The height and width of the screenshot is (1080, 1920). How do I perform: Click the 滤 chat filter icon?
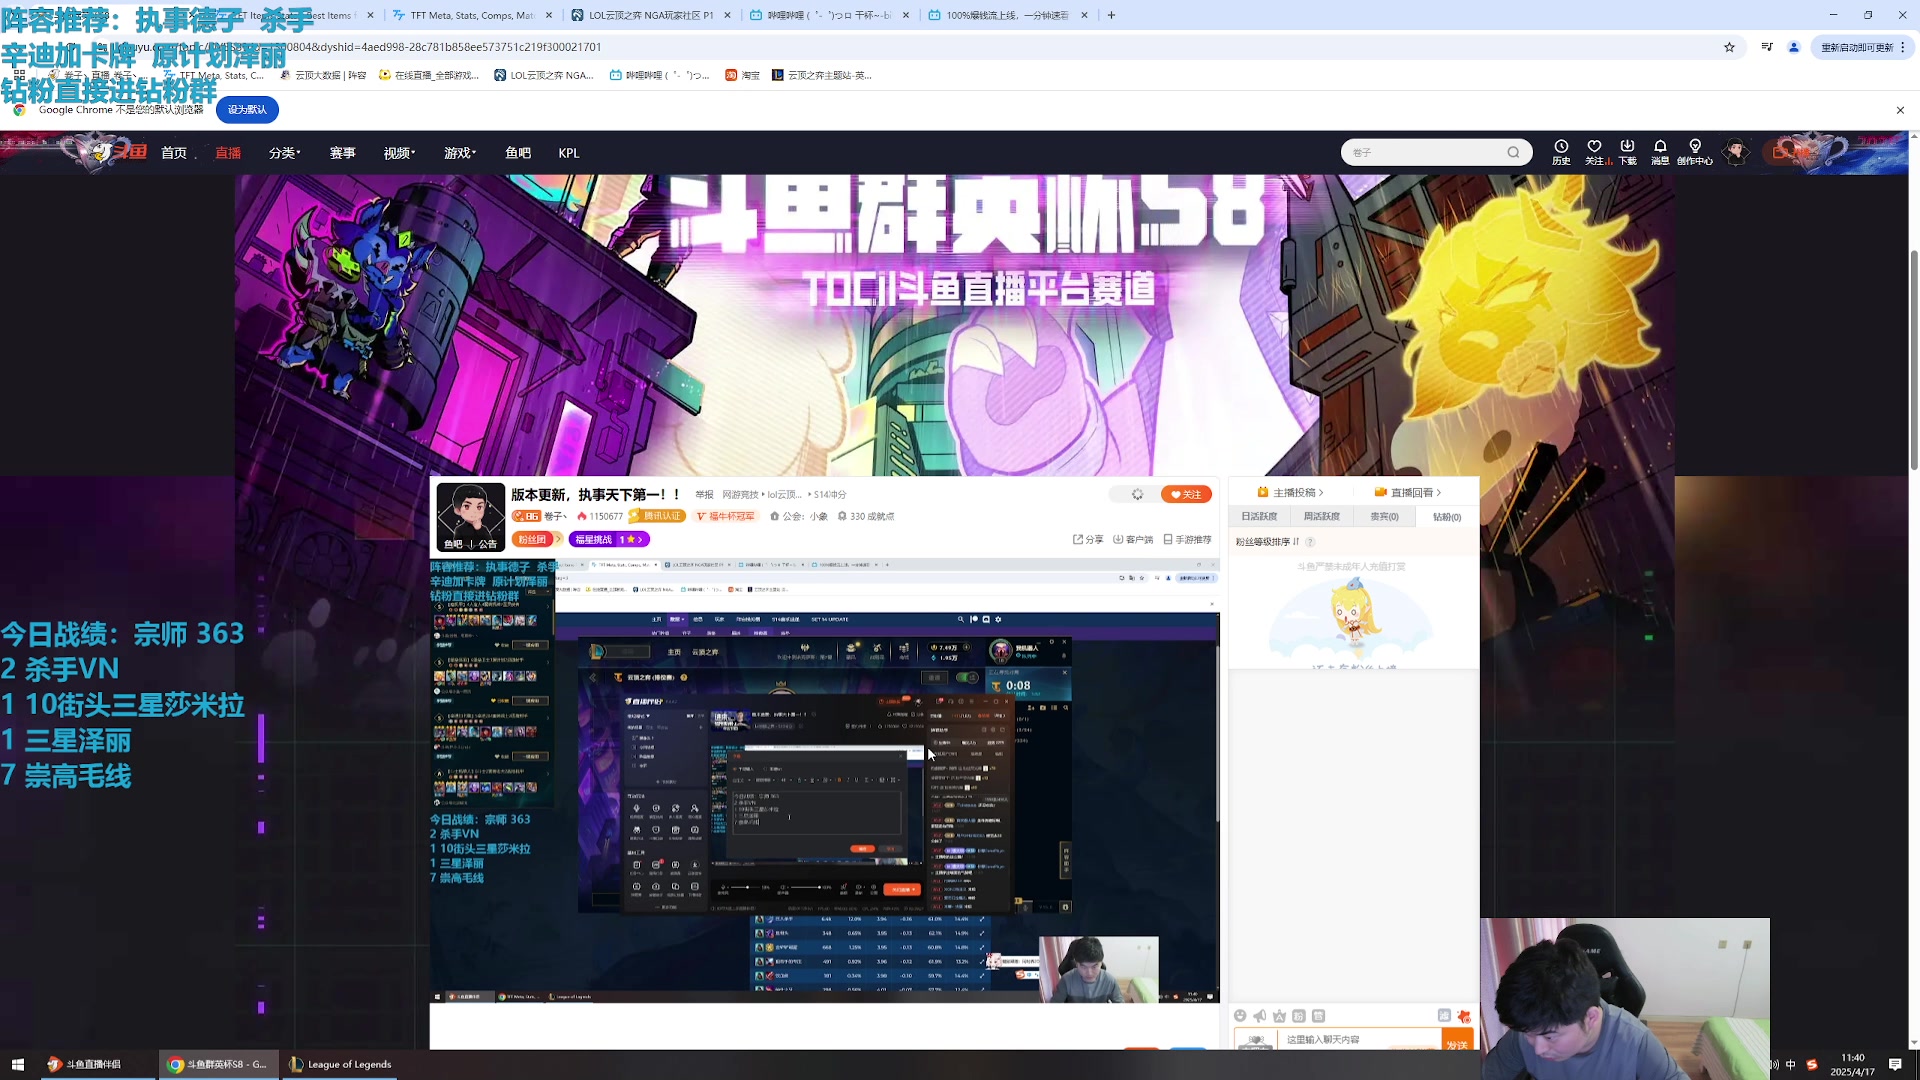1444,1016
